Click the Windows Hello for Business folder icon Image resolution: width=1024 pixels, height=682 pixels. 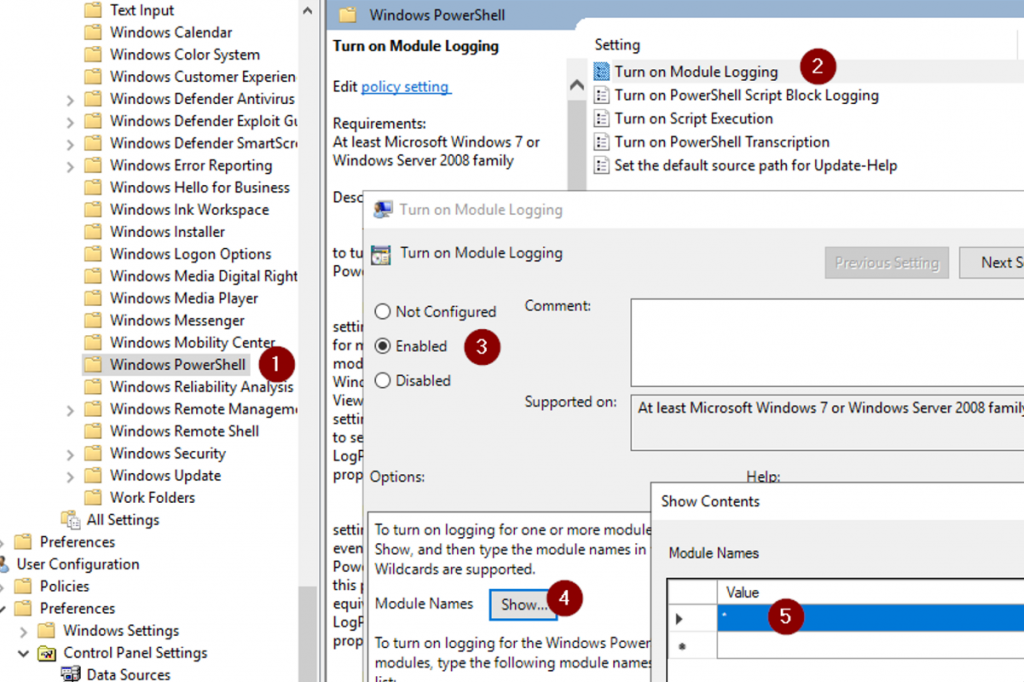pos(93,187)
